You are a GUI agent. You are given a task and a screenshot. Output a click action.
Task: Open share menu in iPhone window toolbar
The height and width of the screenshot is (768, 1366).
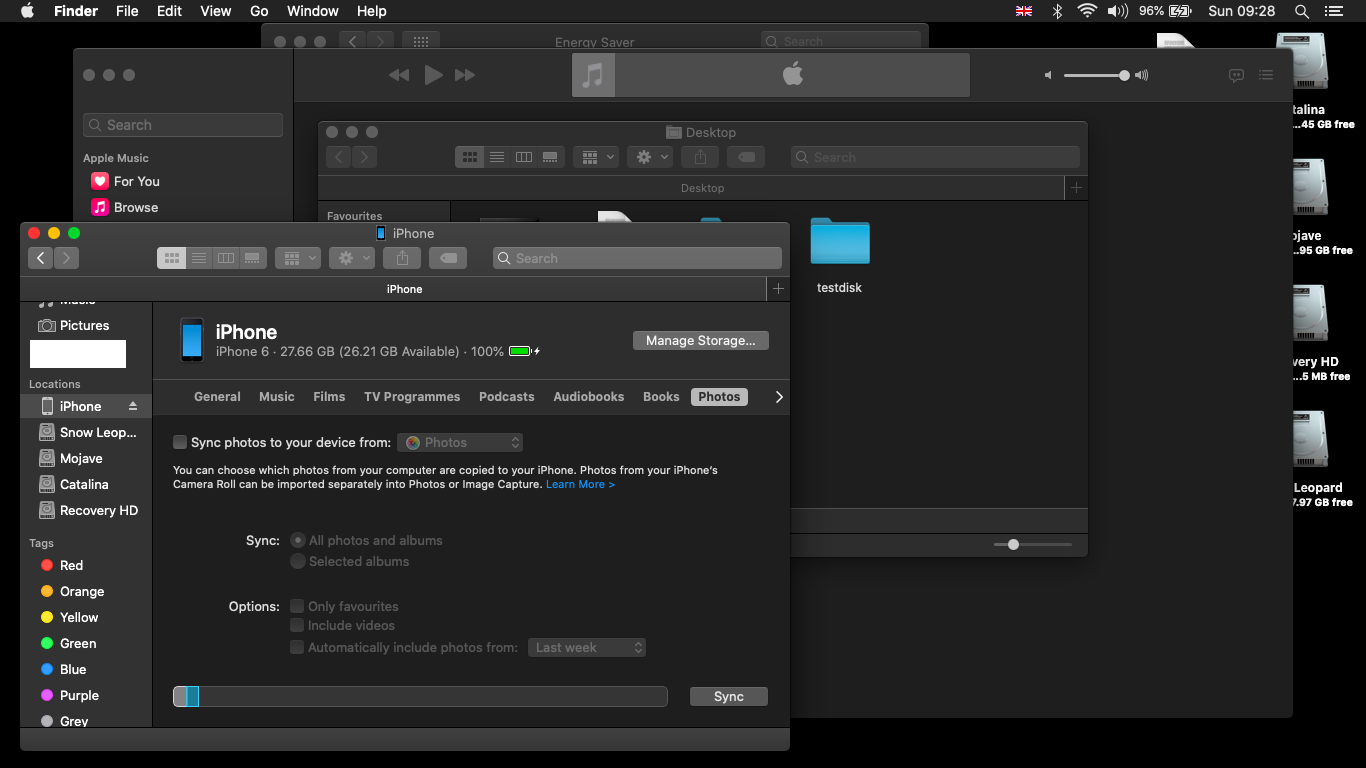pos(402,258)
